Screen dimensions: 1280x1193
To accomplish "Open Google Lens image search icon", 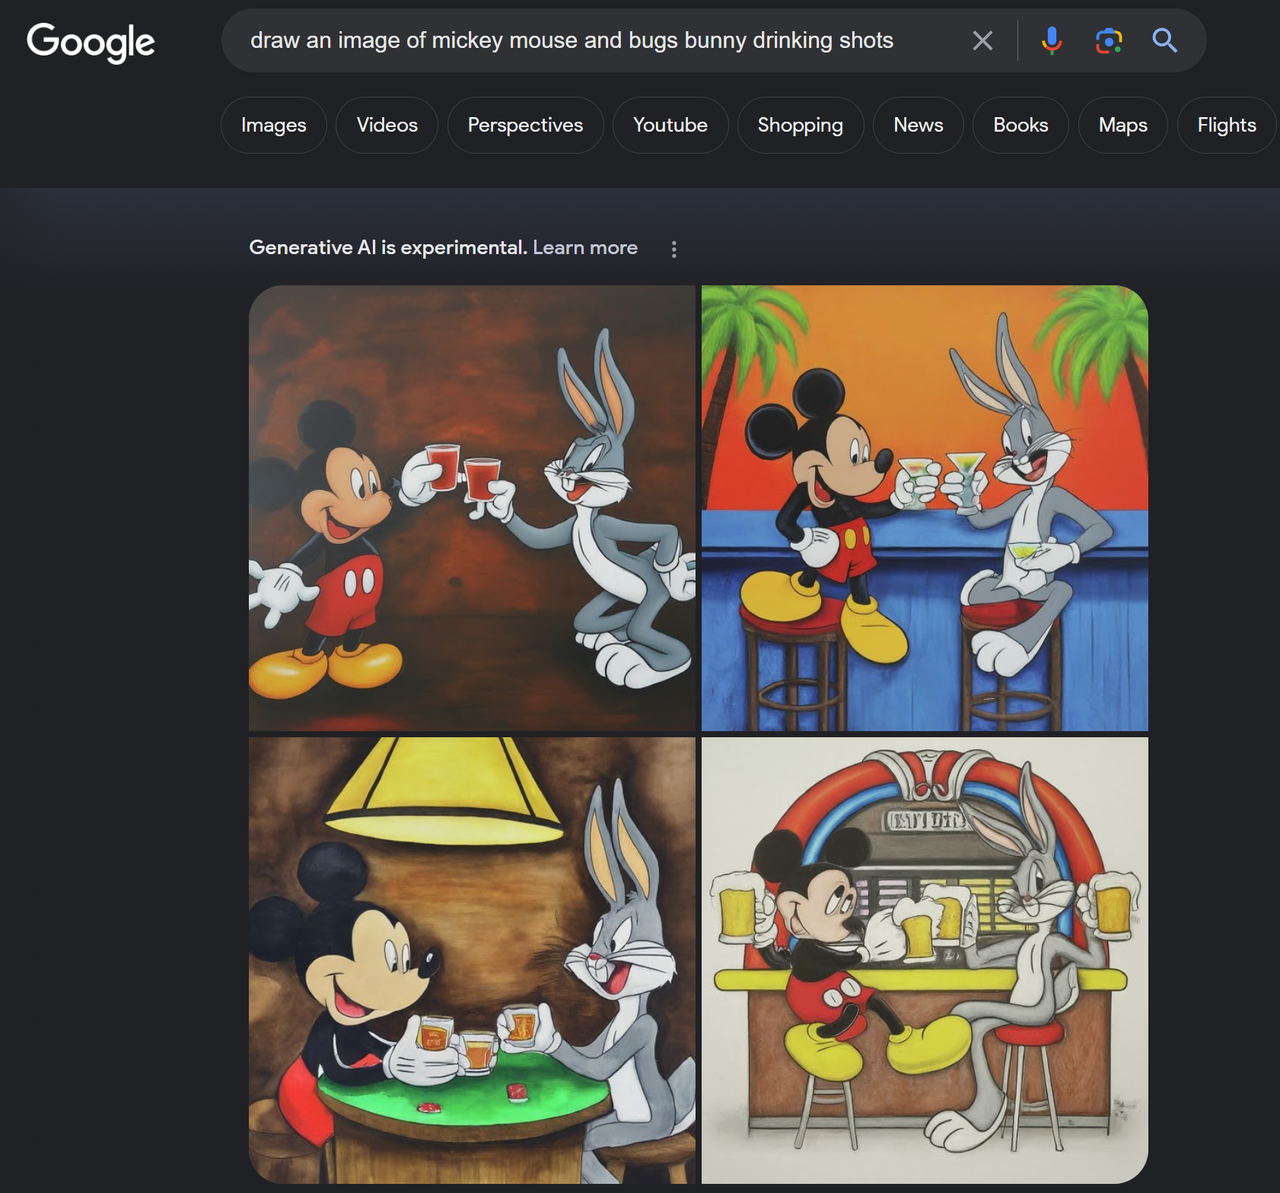I will [1108, 41].
